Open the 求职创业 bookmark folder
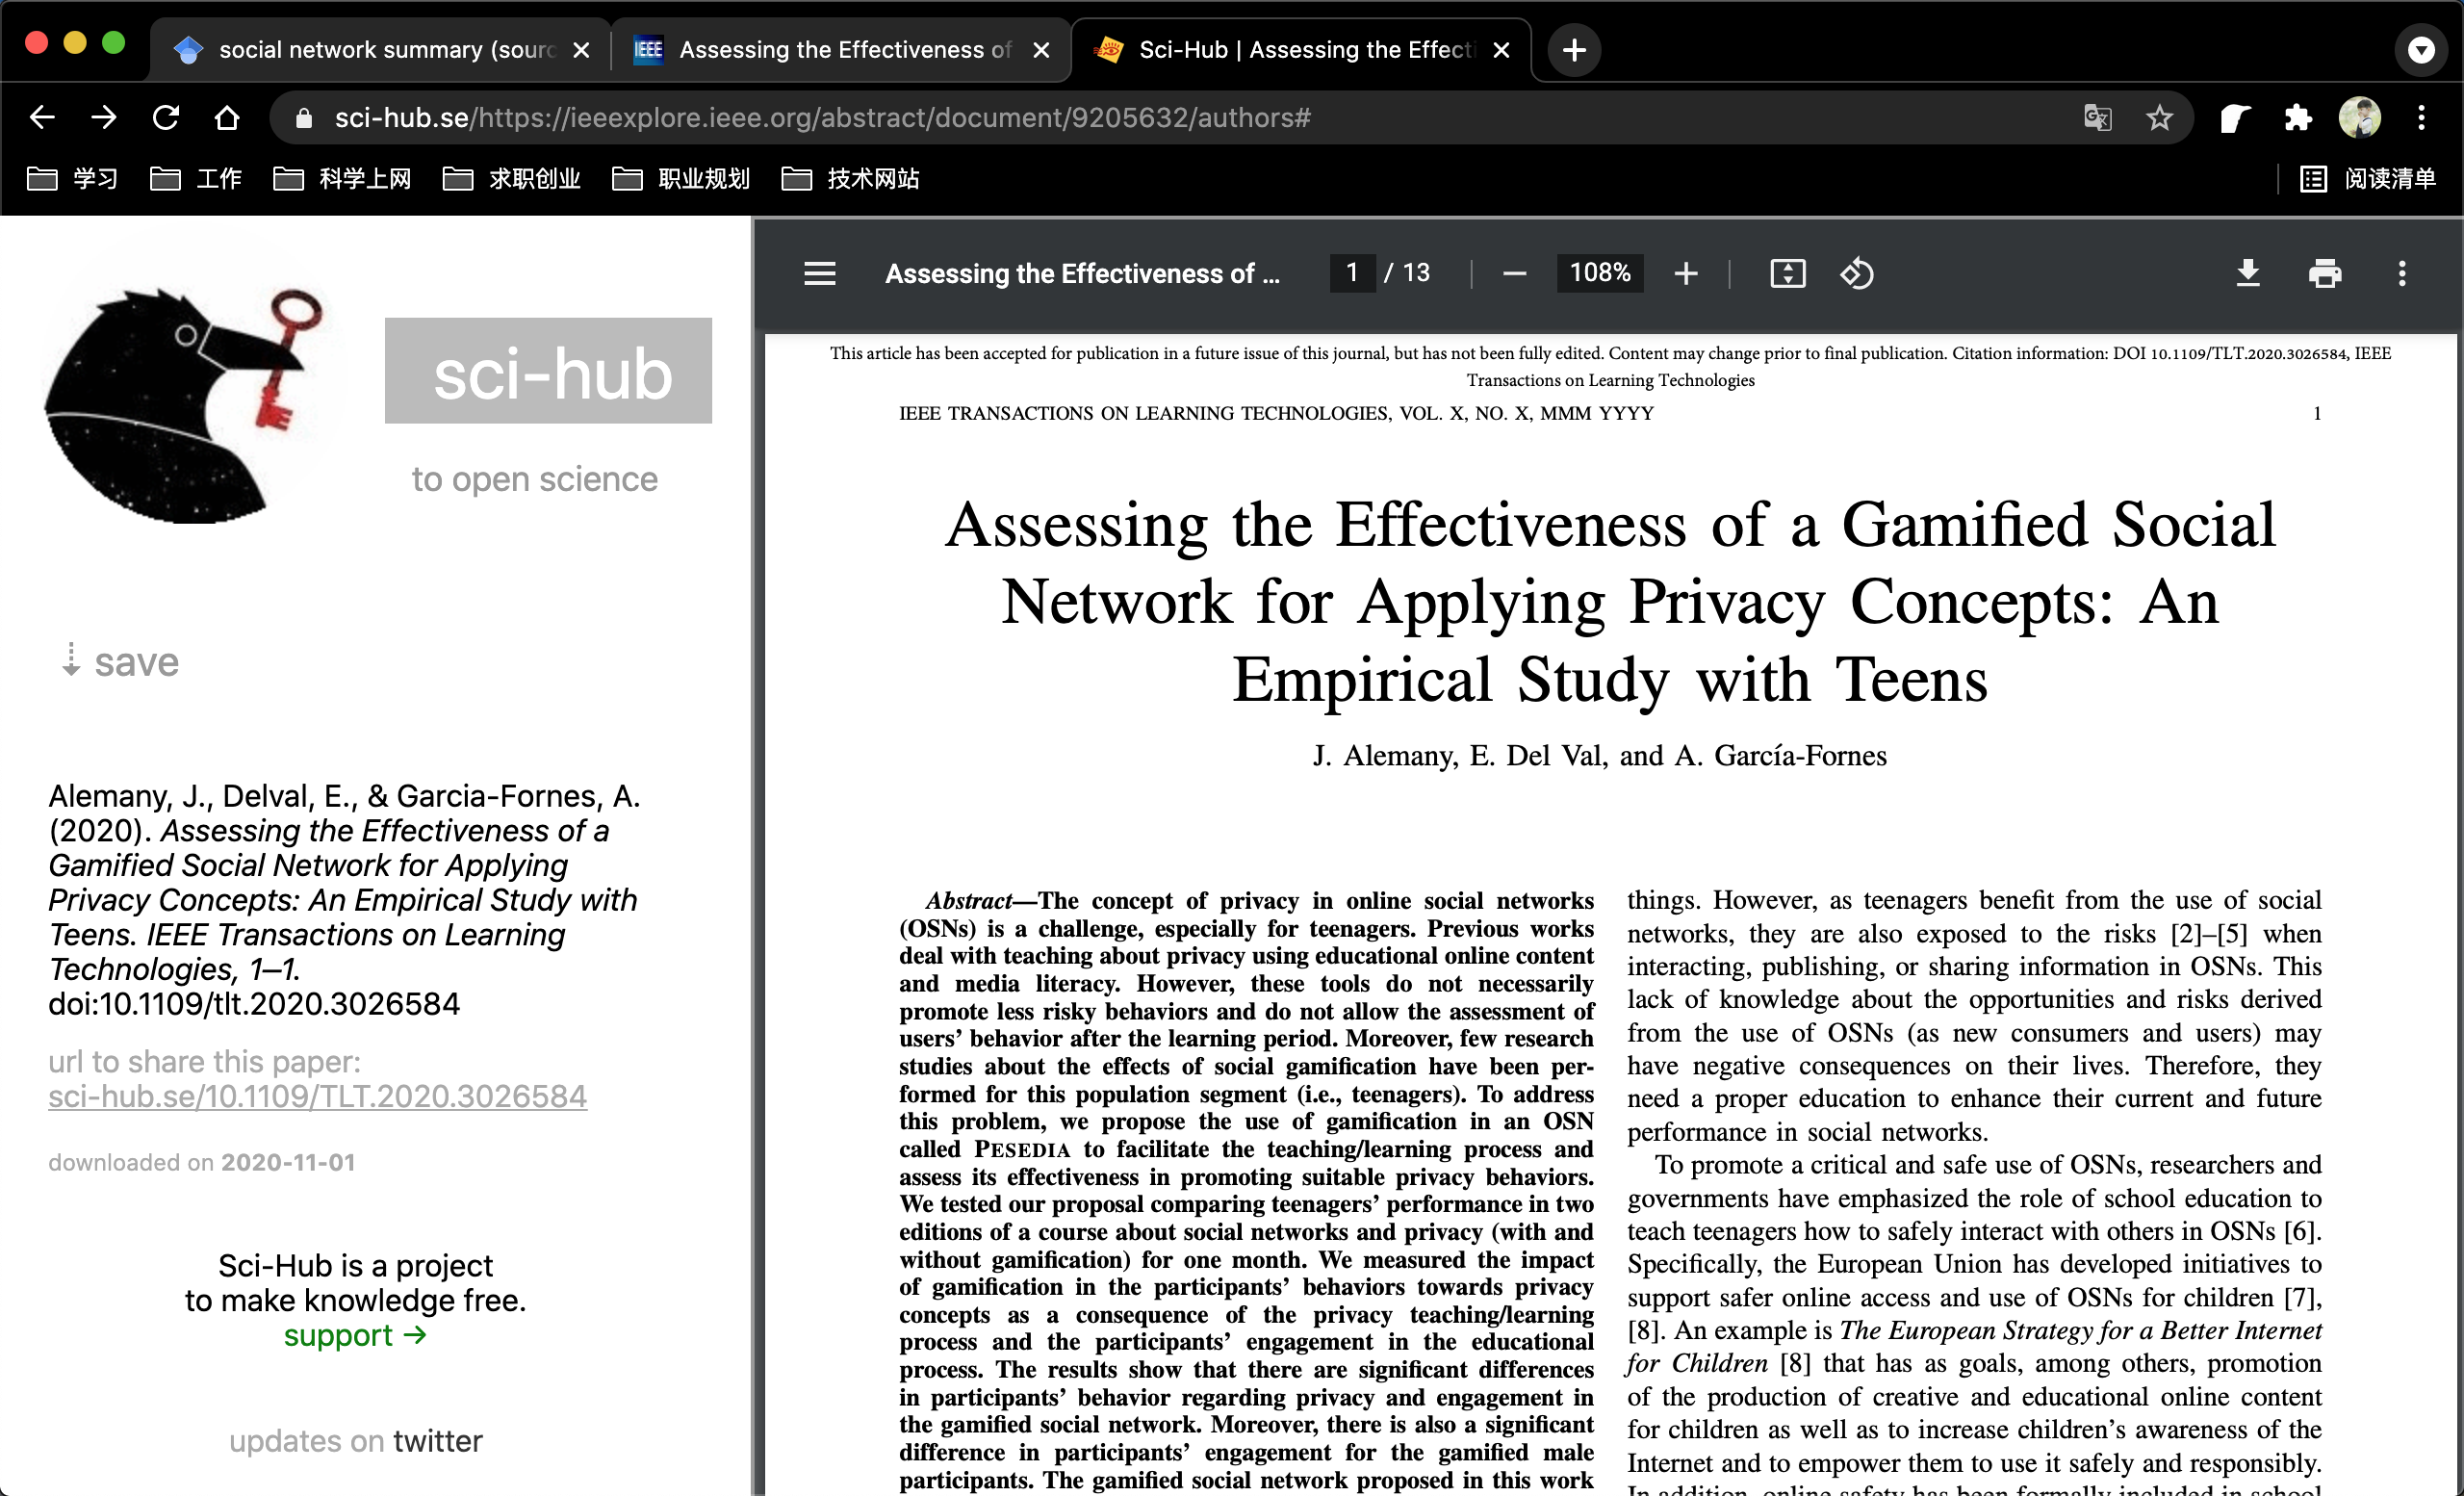 pos(512,179)
